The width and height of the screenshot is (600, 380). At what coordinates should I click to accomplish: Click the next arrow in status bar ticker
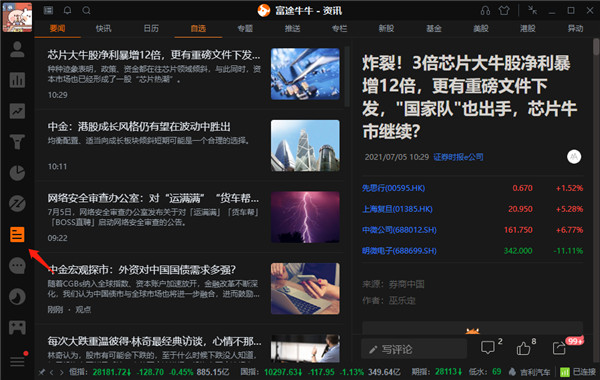pyautogui.click(x=61, y=372)
